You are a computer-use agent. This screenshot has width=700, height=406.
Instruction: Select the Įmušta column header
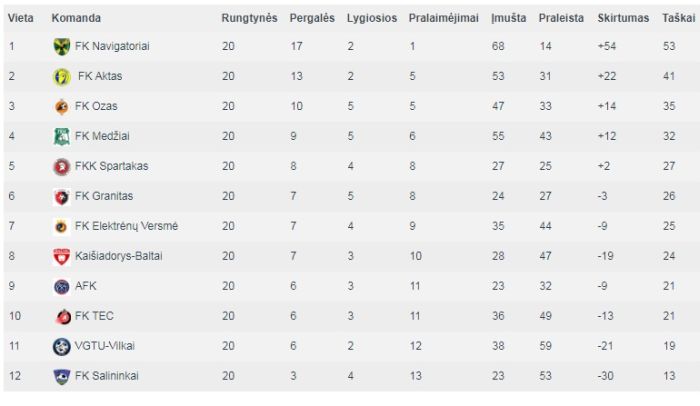click(508, 18)
